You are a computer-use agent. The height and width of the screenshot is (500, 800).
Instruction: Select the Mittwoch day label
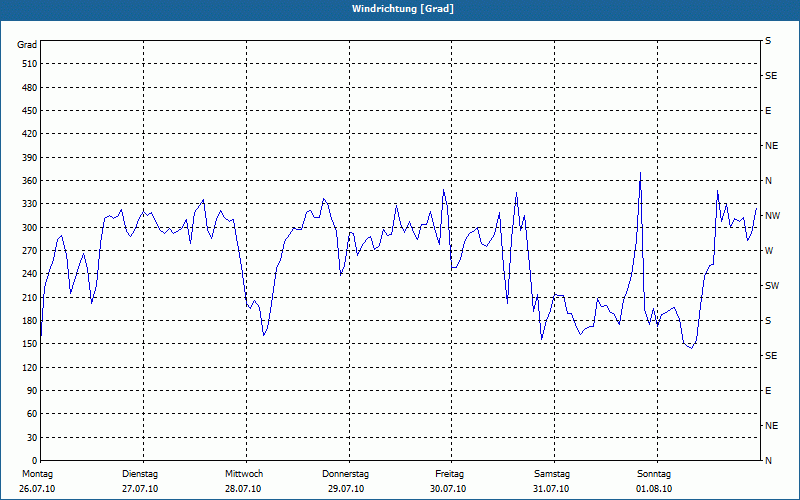(x=244, y=474)
